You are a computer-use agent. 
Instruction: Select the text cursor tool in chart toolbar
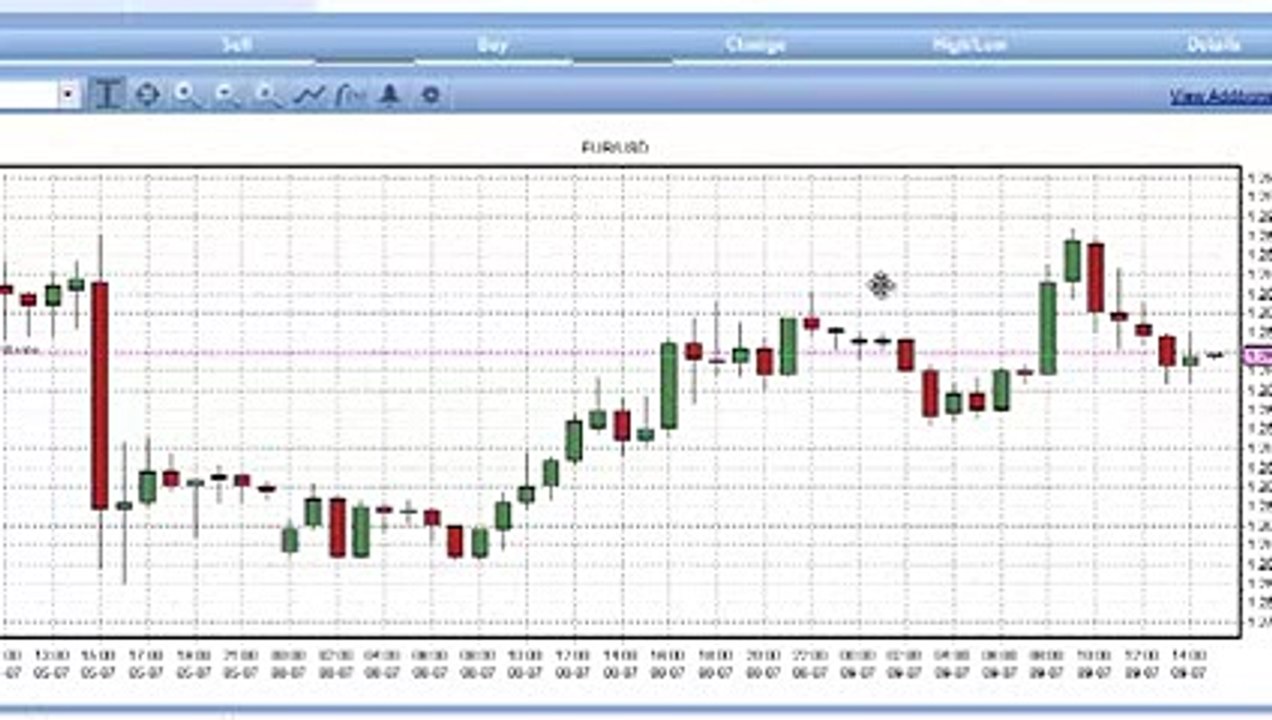(107, 95)
